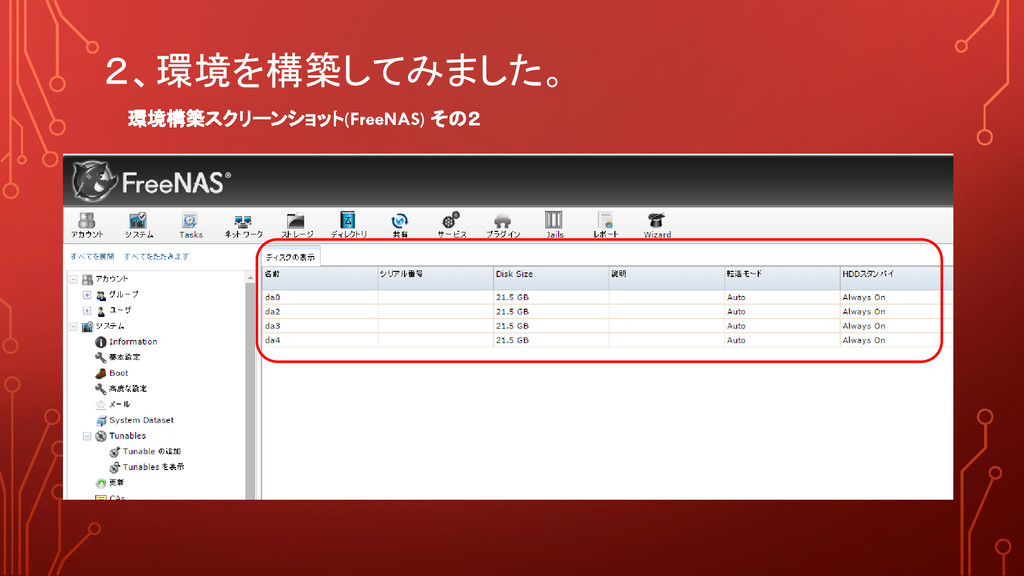Click the tree panel vertical scrollbar
The width and height of the screenshot is (1024, 576).
click(x=250, y=392)
